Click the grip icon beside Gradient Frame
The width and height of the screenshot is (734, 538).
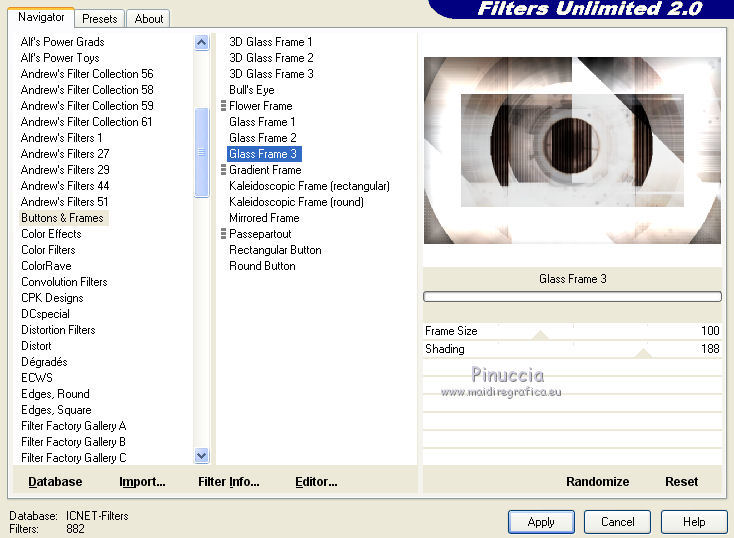pos(223,170)
